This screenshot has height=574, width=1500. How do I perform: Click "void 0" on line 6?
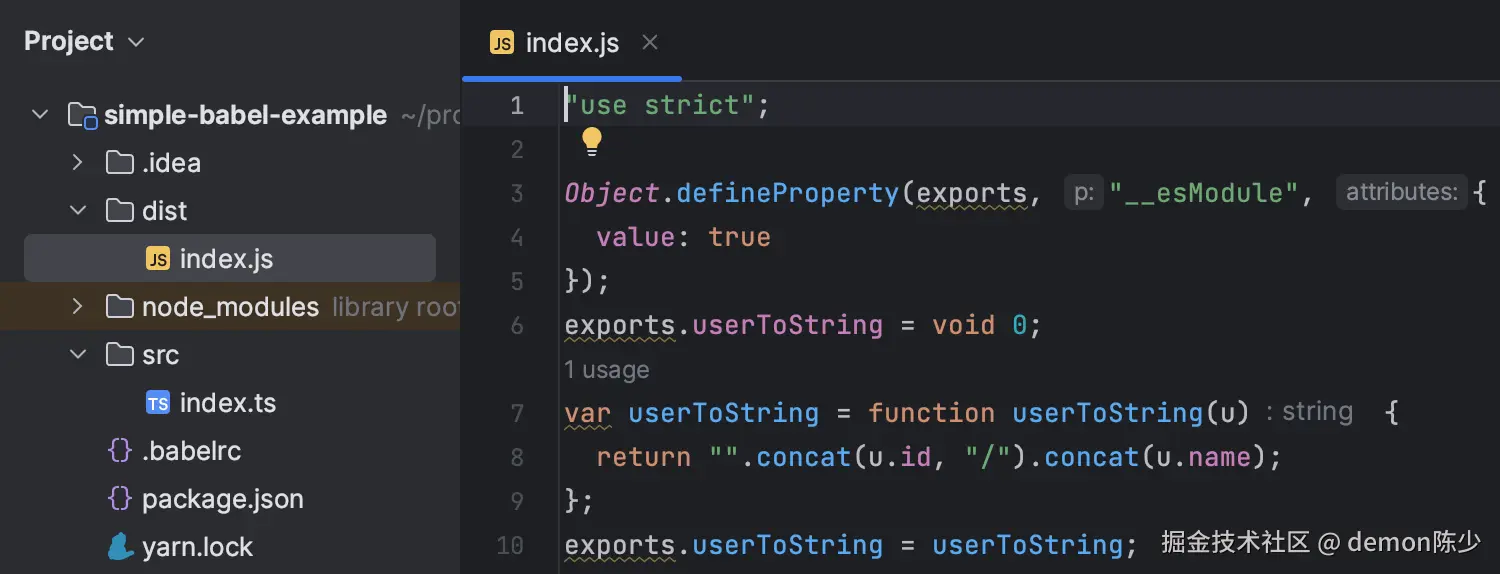980,325
